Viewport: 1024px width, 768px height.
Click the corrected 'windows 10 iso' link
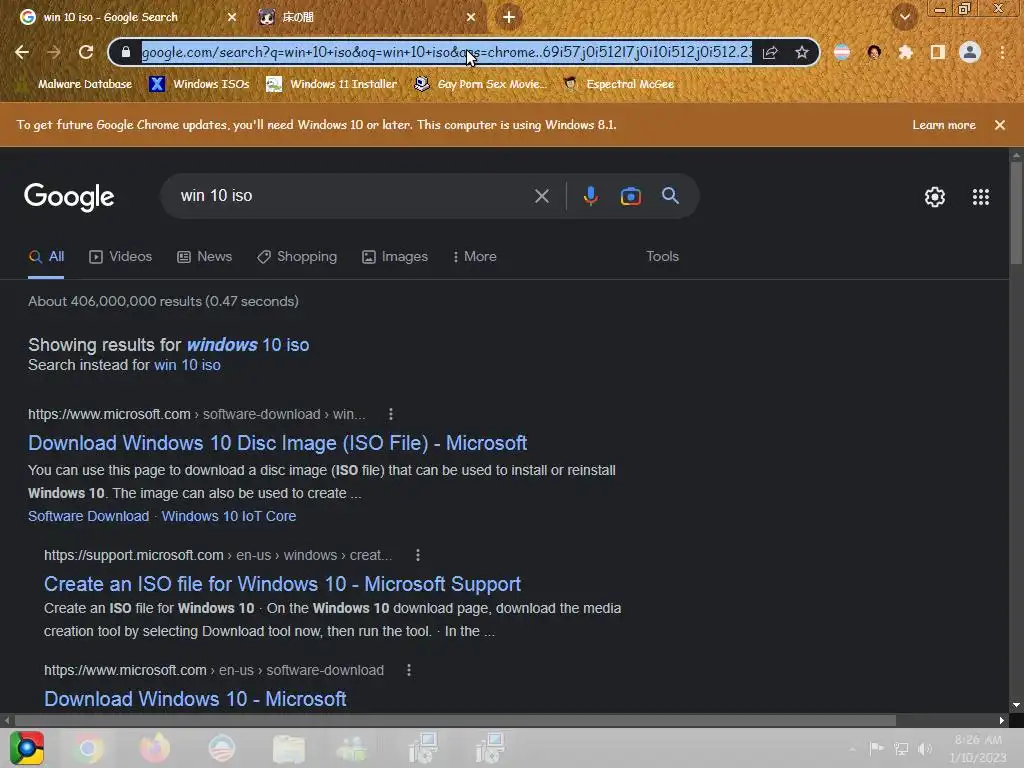248,345
